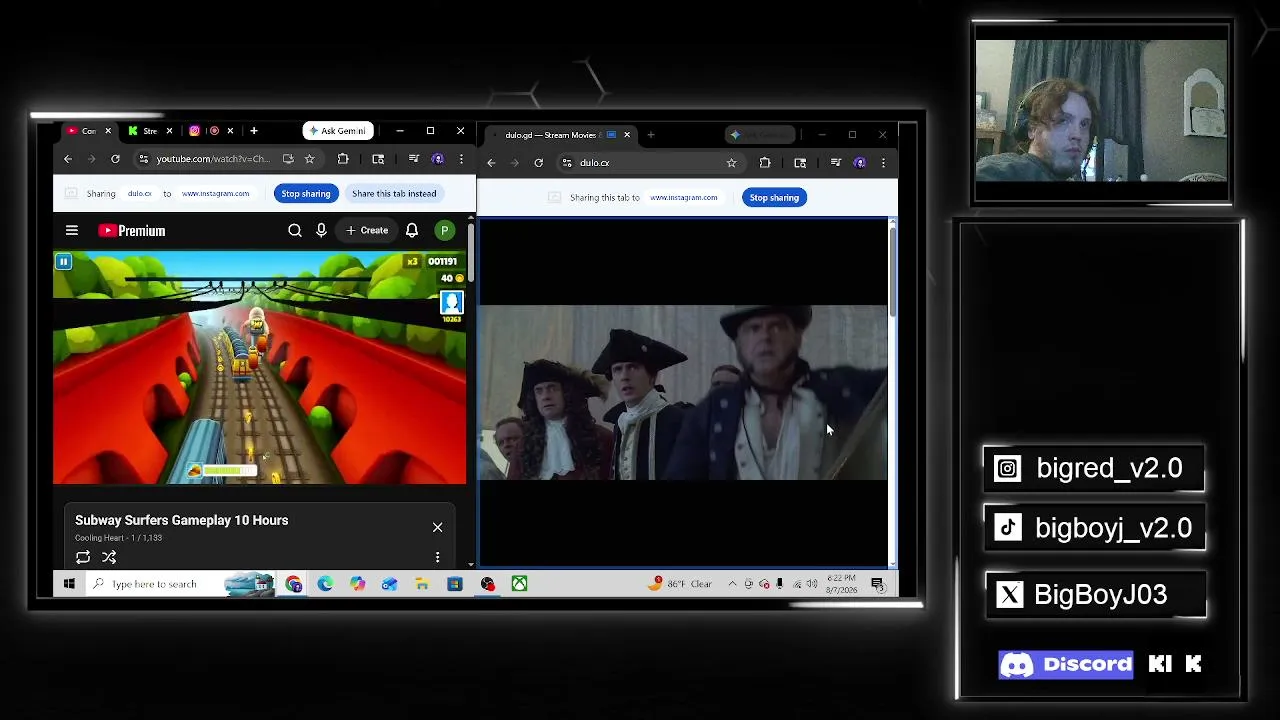Open Xbox app from the taskbar
Image resolution: width=1280 pixels, height=720 pixels.
point(519,584)
